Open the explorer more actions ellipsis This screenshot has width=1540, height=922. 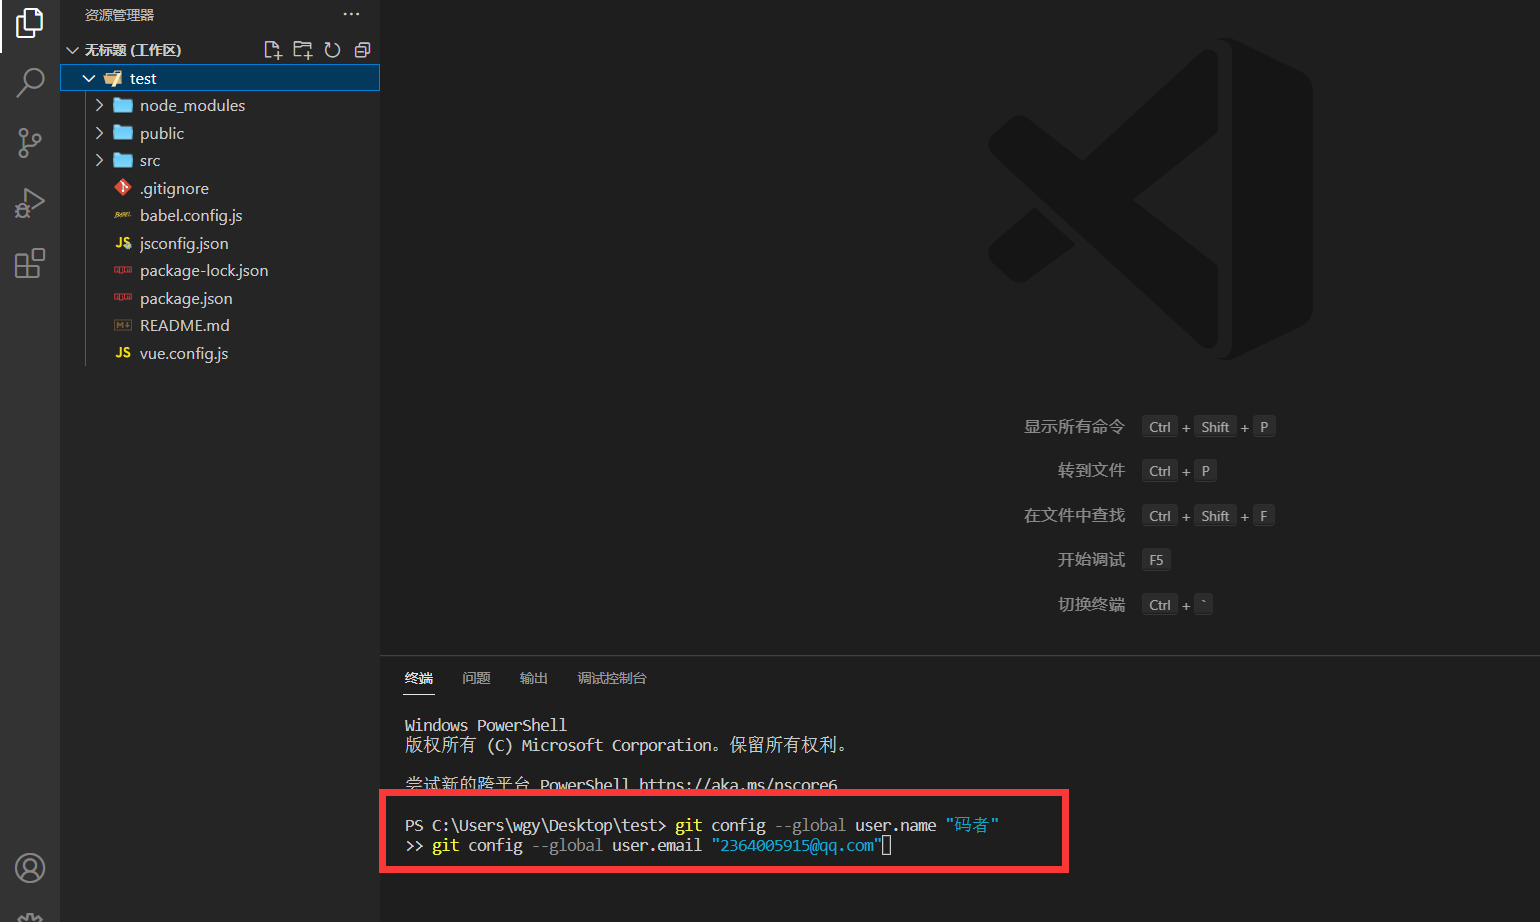[351, 14]
